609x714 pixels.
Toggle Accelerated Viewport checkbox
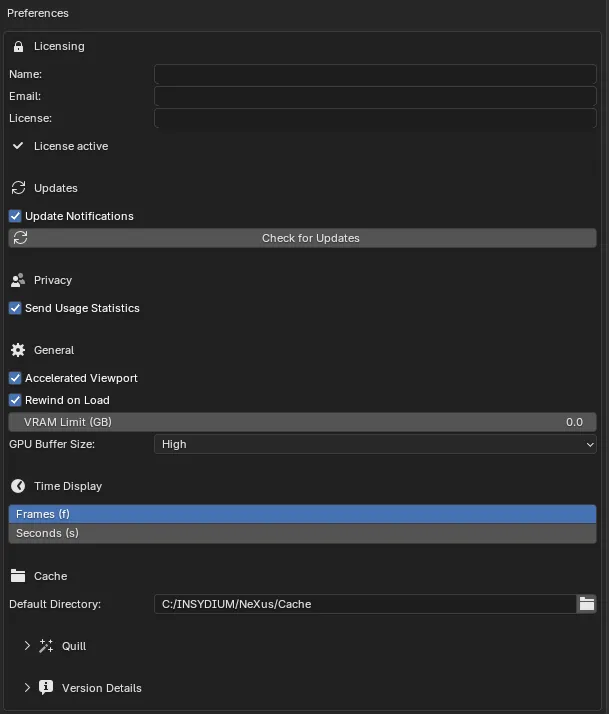pyautogui.click(x=15, y=378)
